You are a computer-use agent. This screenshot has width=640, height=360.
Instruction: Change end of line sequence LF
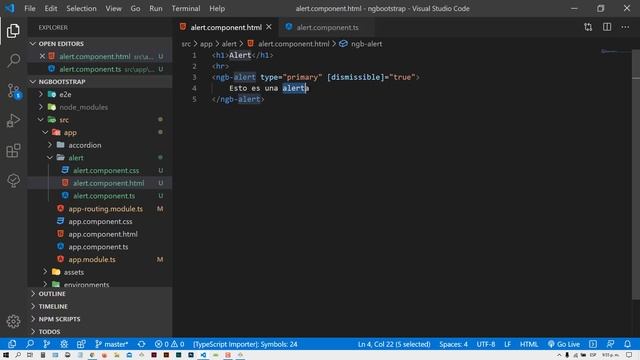coord(507,344)
